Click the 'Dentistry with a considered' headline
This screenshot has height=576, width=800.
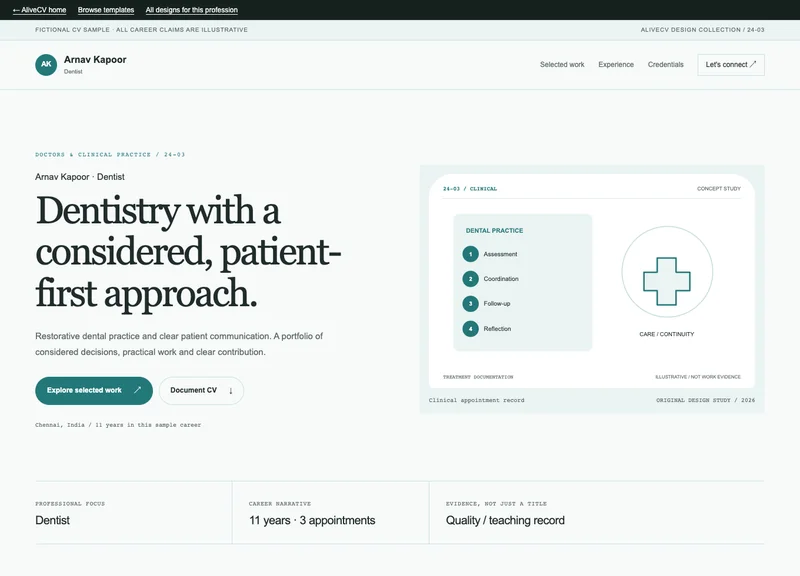(188, 252)
